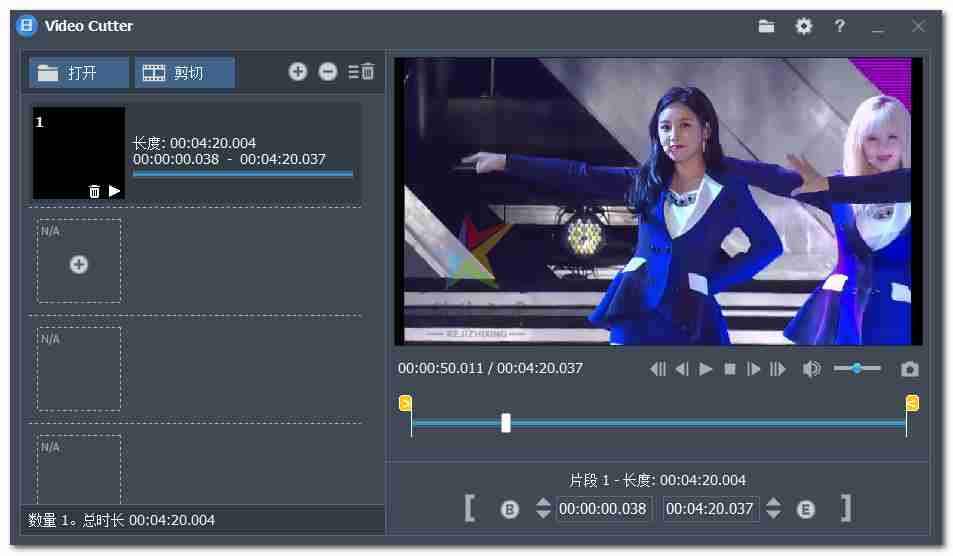Click the 打开 (Open) button
Screen dimensions: 953x556
point(78,73)
